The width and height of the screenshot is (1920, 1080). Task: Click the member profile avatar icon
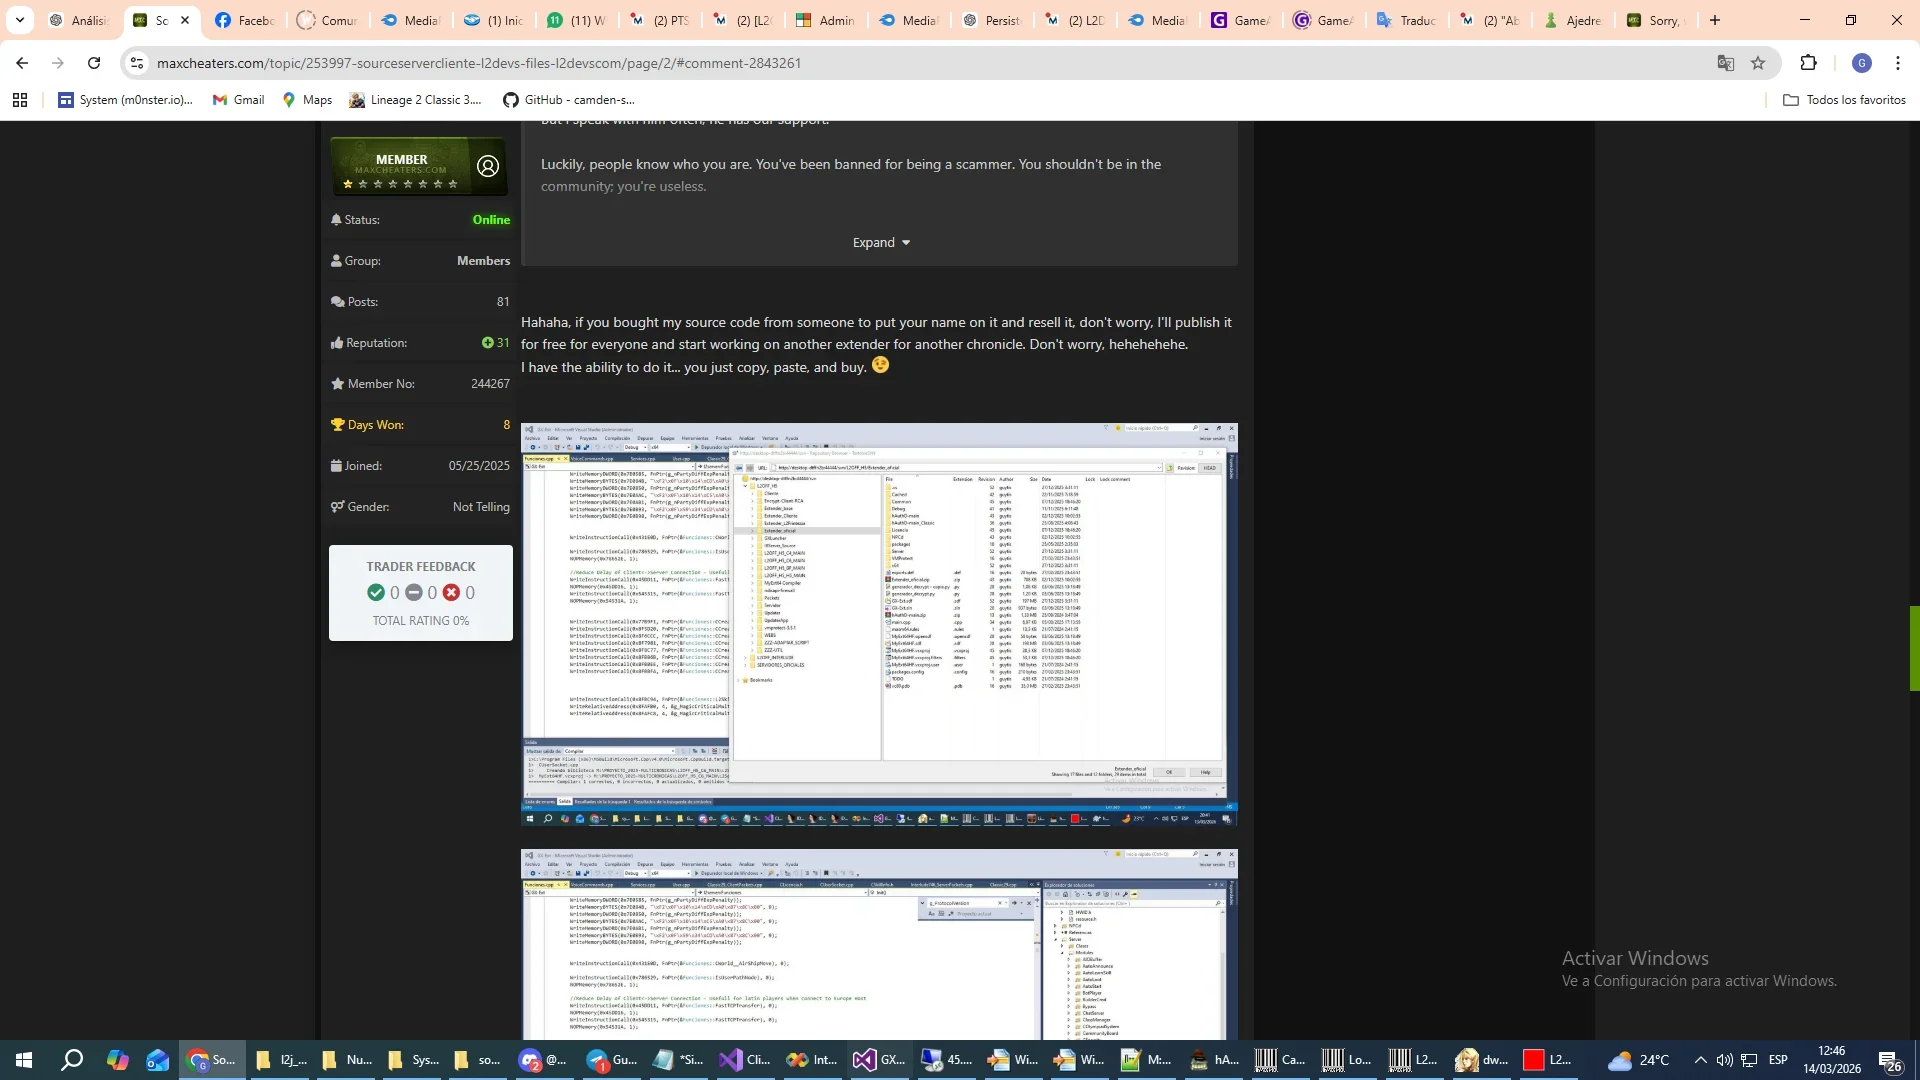tap(488, 166)
